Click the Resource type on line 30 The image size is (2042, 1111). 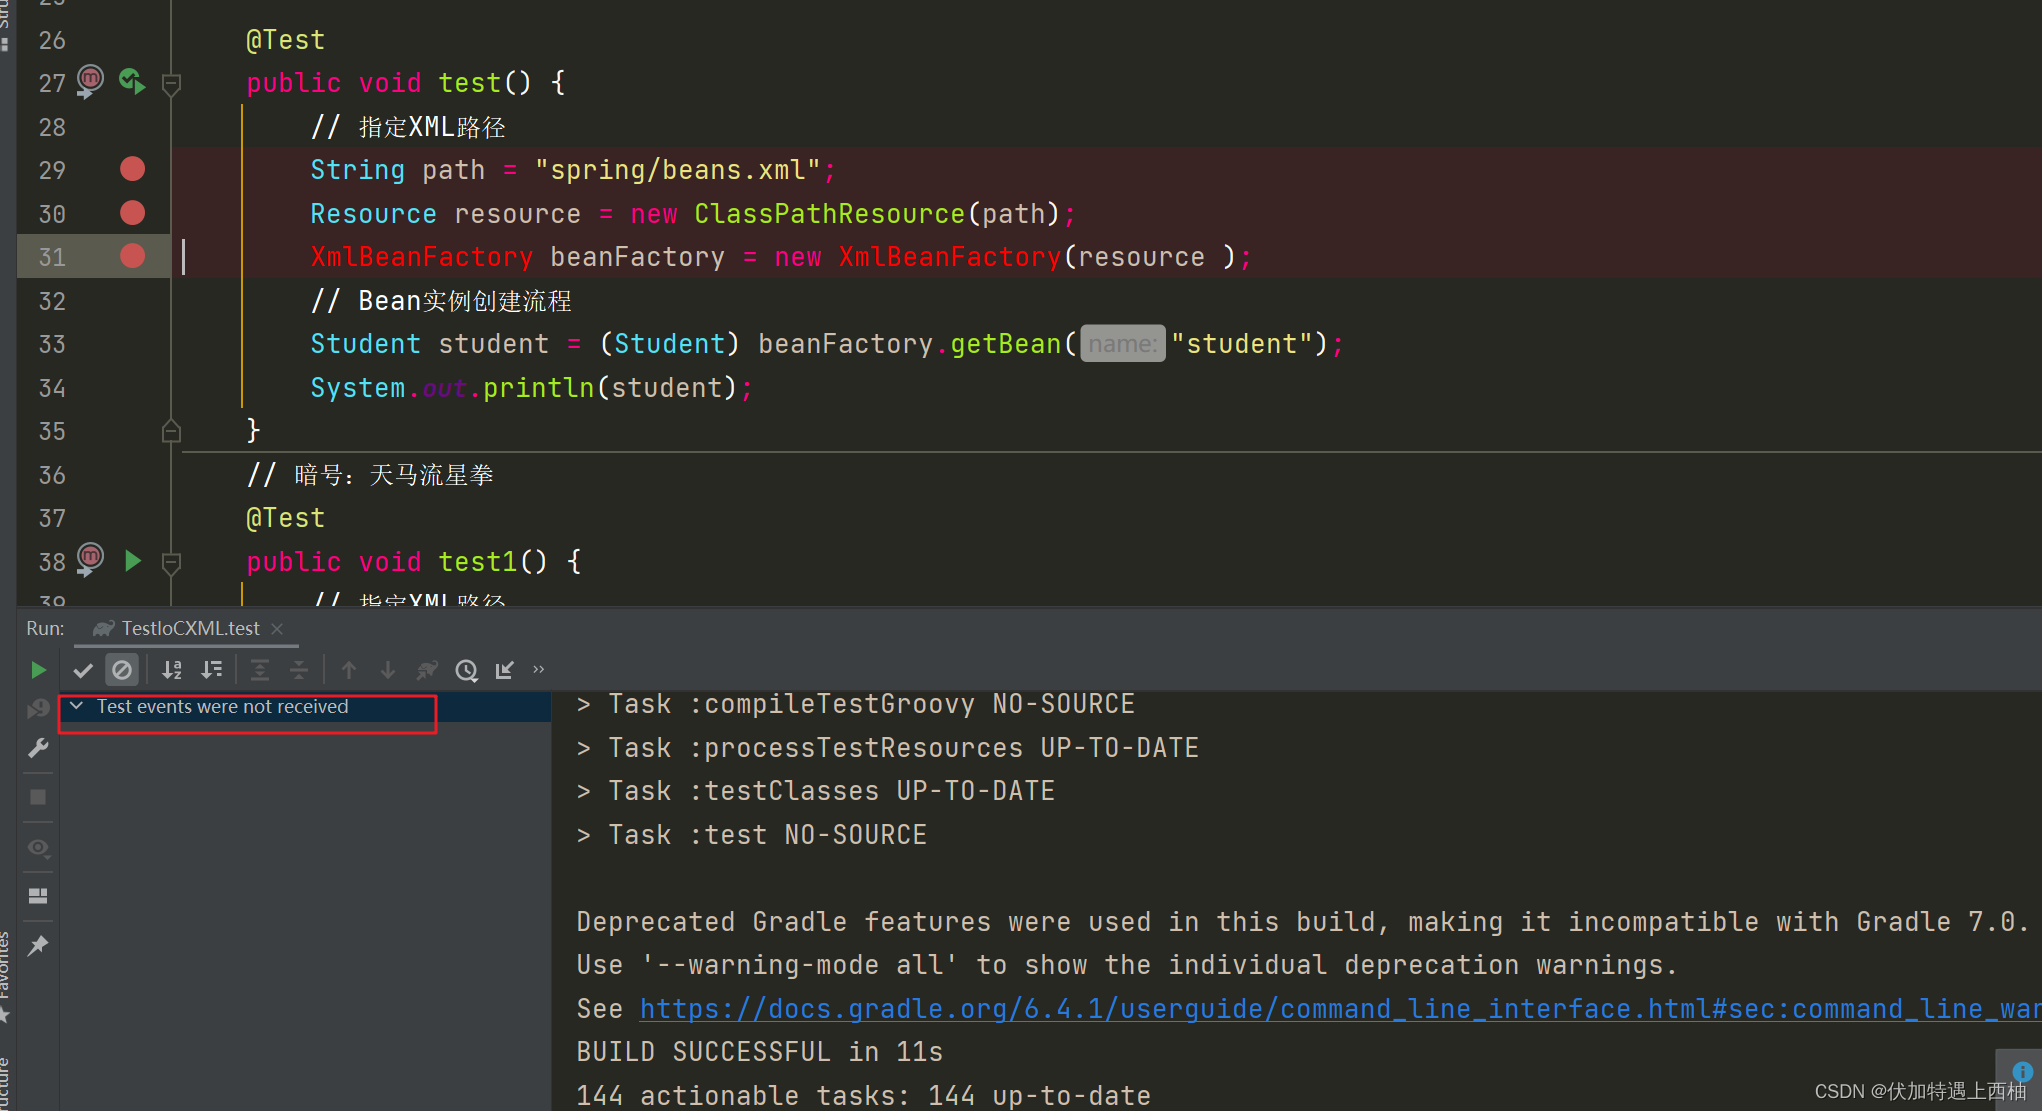pyautogui.click(x=373, y=214)
